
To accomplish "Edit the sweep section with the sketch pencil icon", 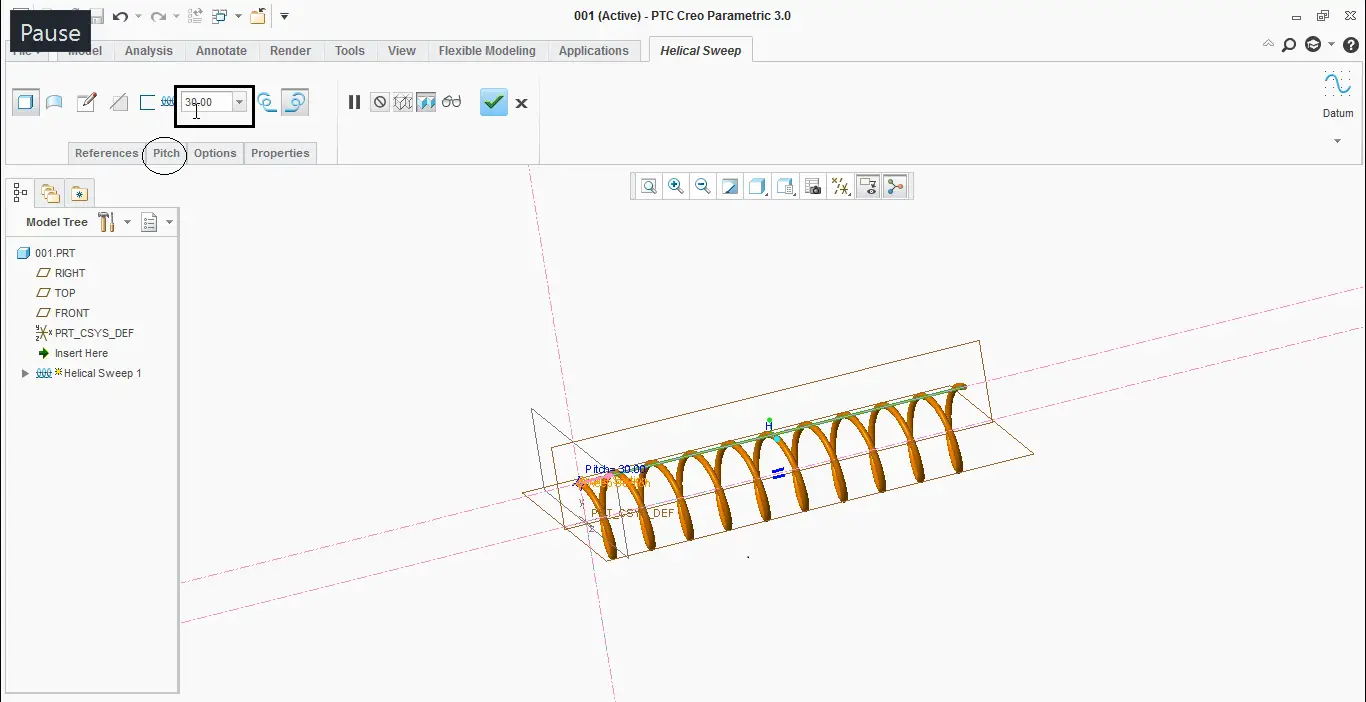I will (x=87, y=101).
